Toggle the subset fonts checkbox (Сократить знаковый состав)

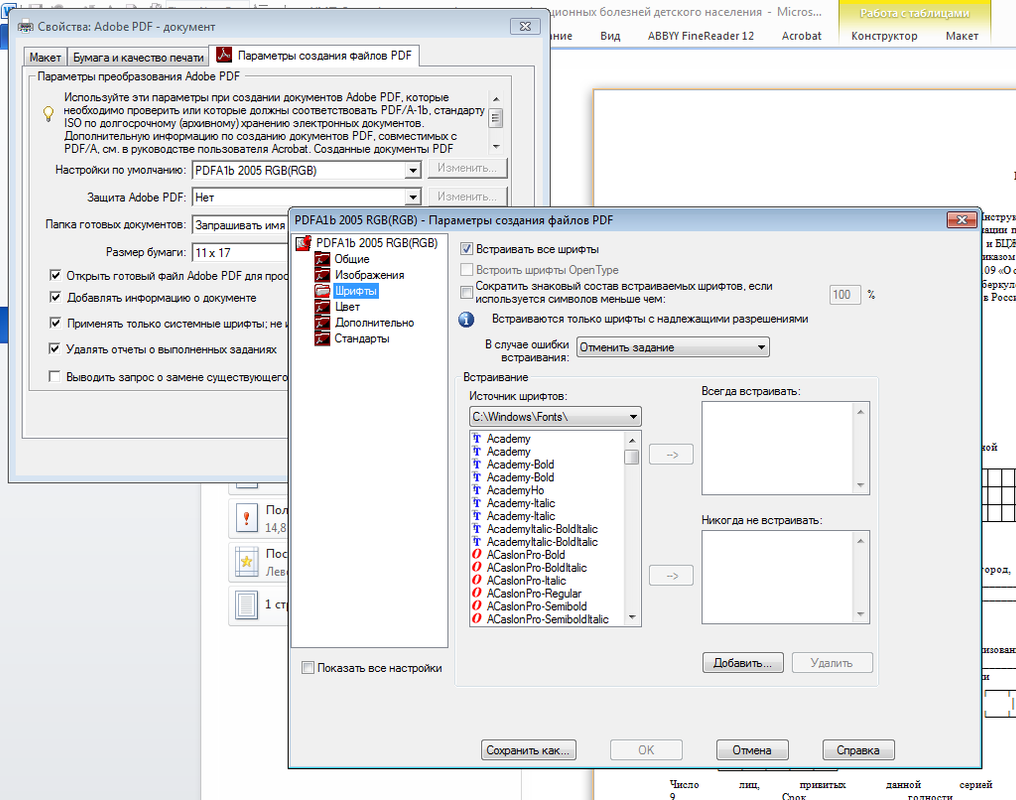click(x=466, y=293)
